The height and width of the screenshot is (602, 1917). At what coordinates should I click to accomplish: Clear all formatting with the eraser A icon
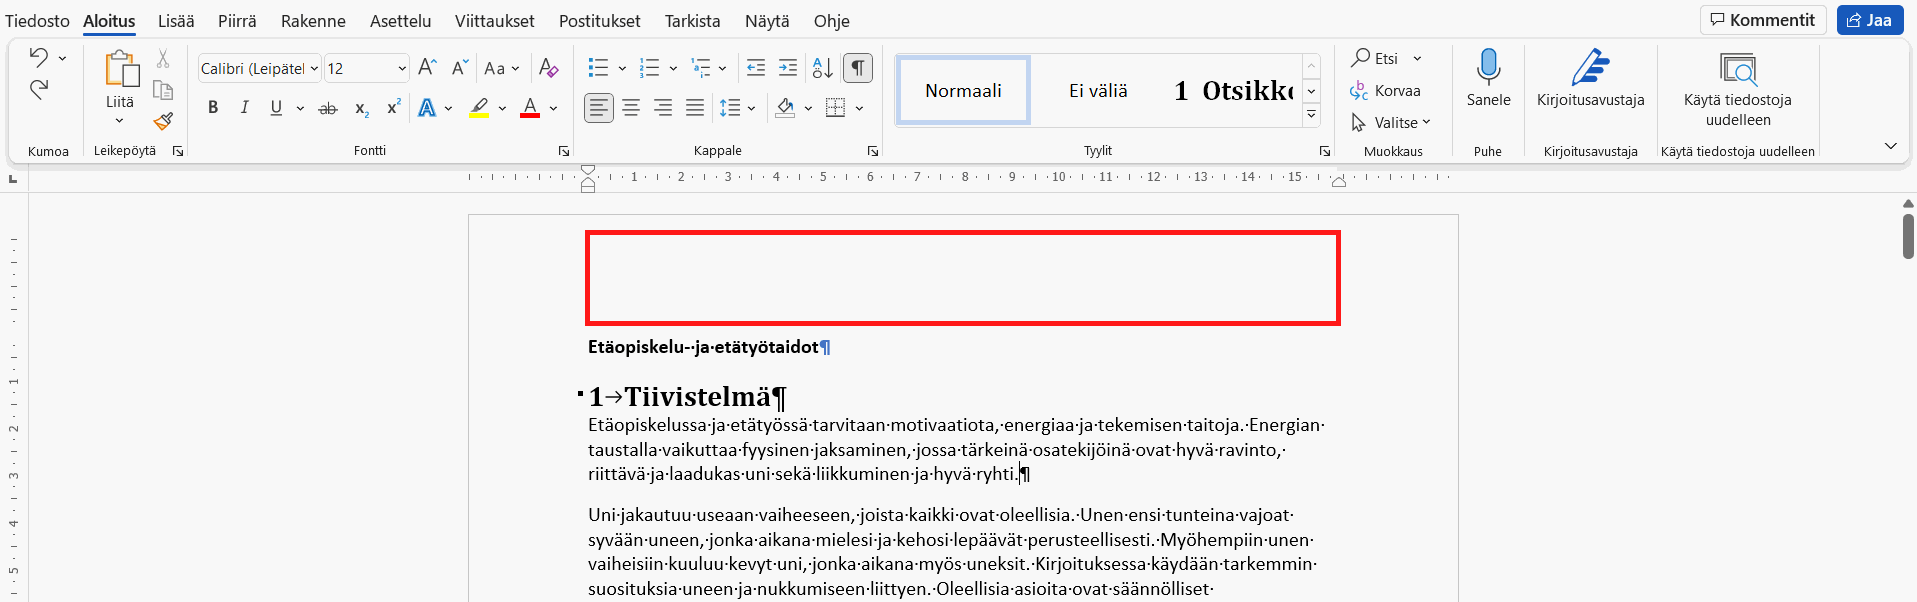tap(548, 68)
